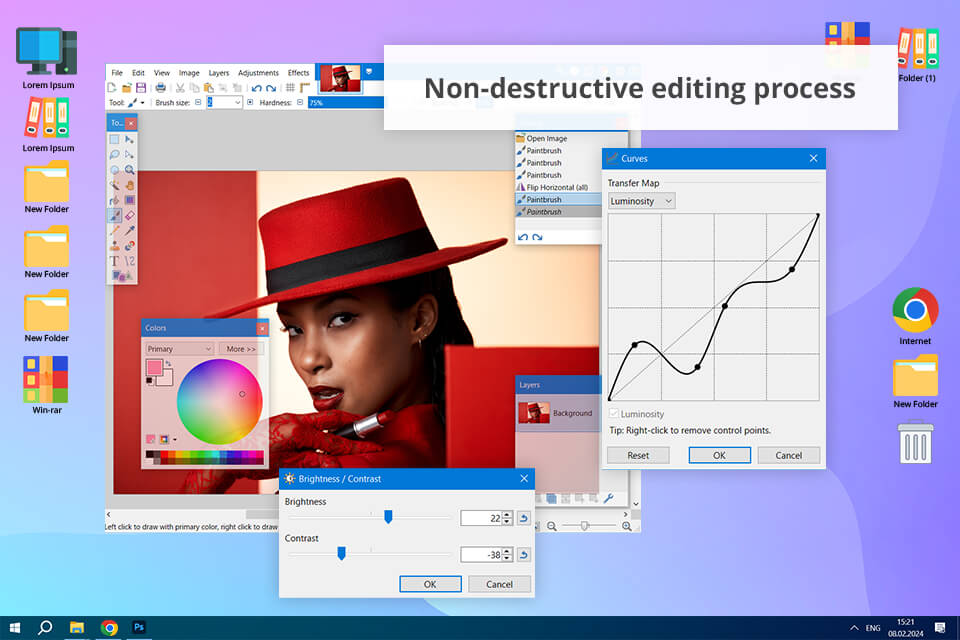
Task: Redo using the main toolbar arrow
Action: [x=271, y=88]
